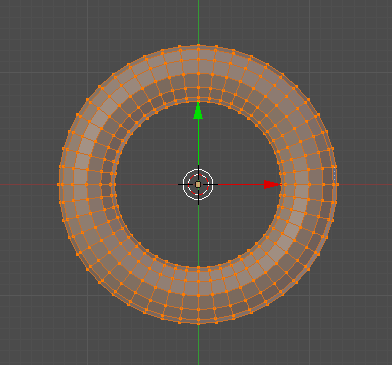This screenshot has width=392, height=365.
Task: Click the 3D cursor crosshair at torus center
Action: pos(198,185)
